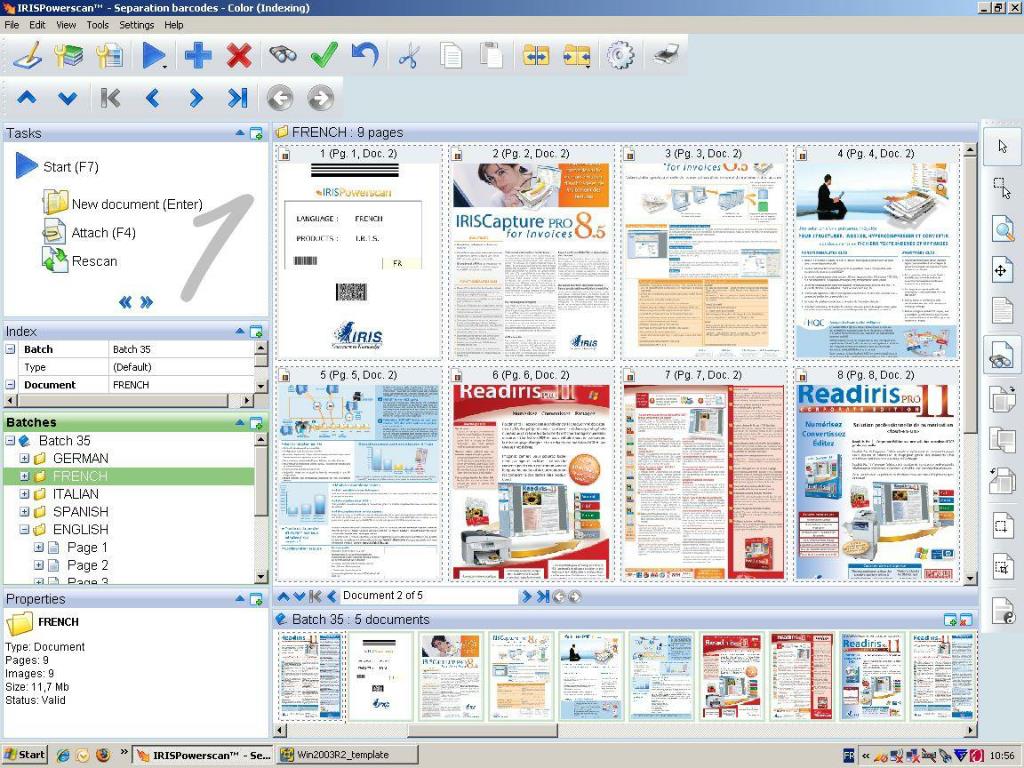Screen dimensions: 1024x768
Task: Click the Rescan task
Action: (80, 261)
